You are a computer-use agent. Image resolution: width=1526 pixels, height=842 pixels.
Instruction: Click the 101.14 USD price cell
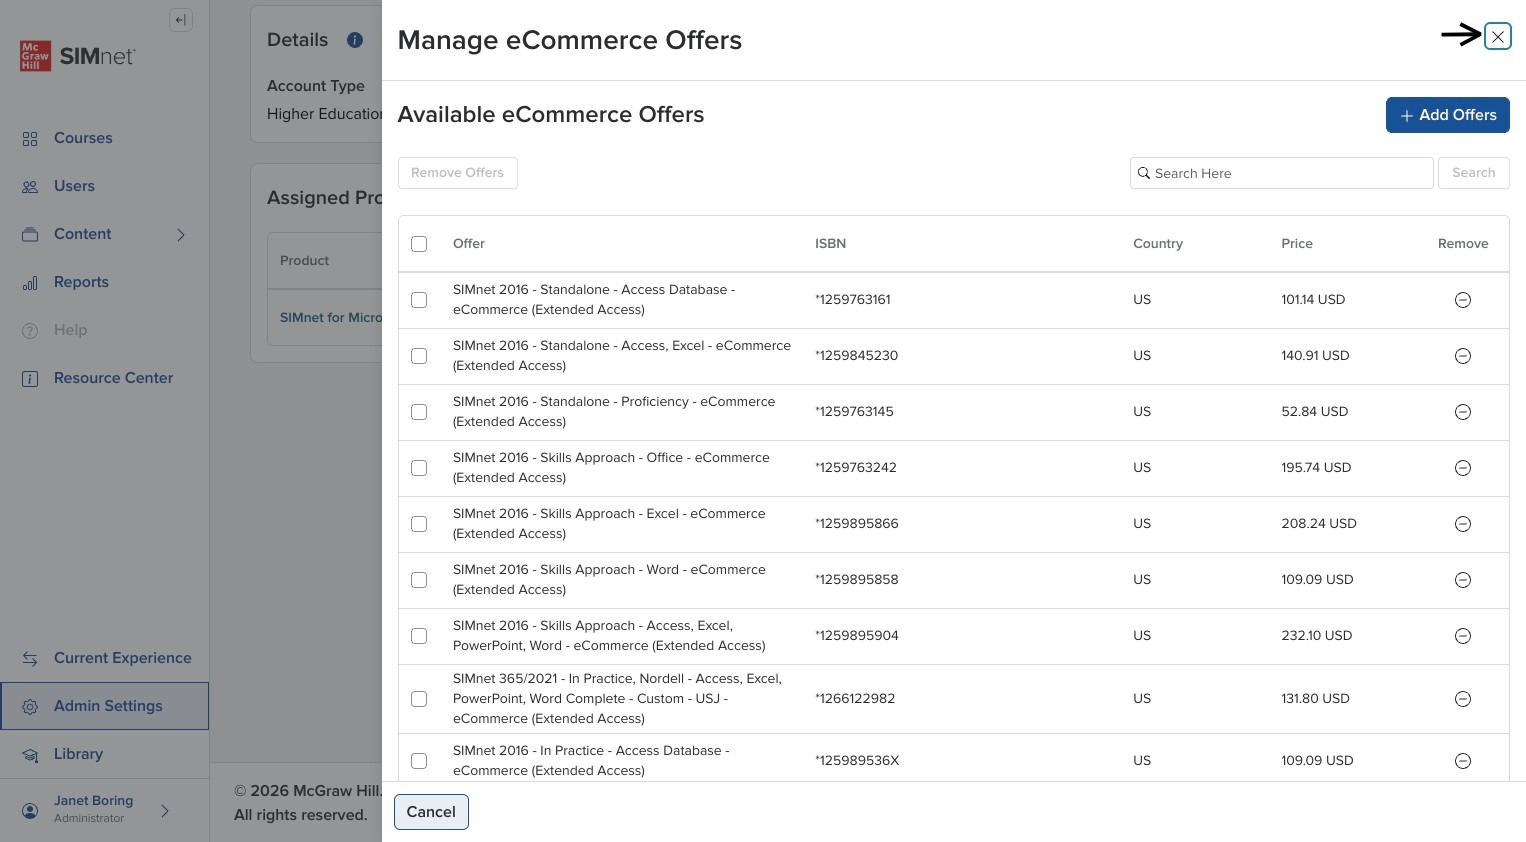pyautogui.click(x=1313, y=300)
